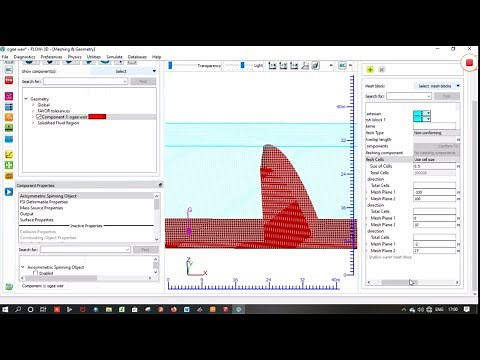Viewport: 480px width, 360px height.
Task: Open the File menu
Action: tap(5, 57)
